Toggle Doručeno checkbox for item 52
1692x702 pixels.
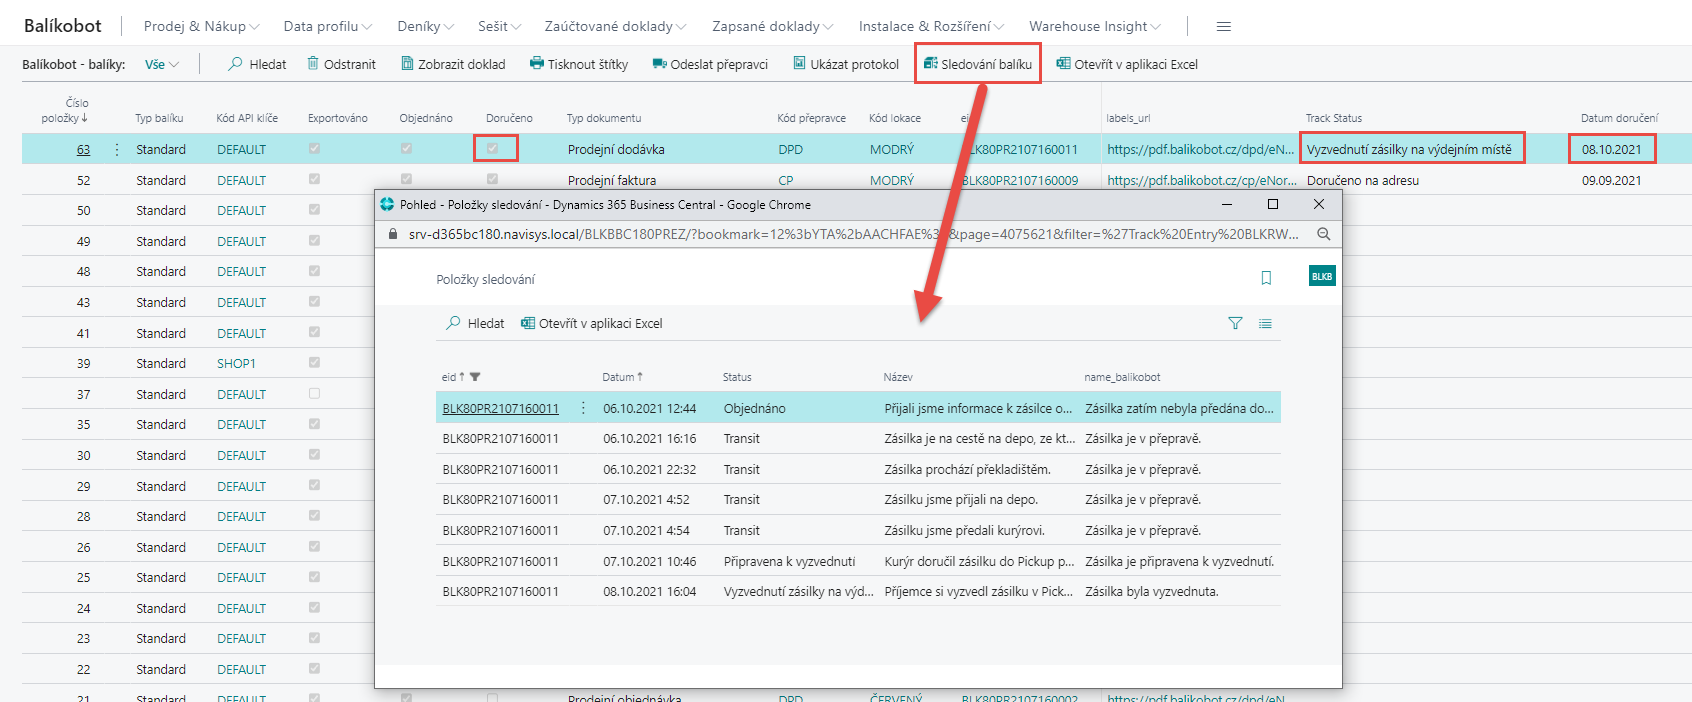[492, 179]
